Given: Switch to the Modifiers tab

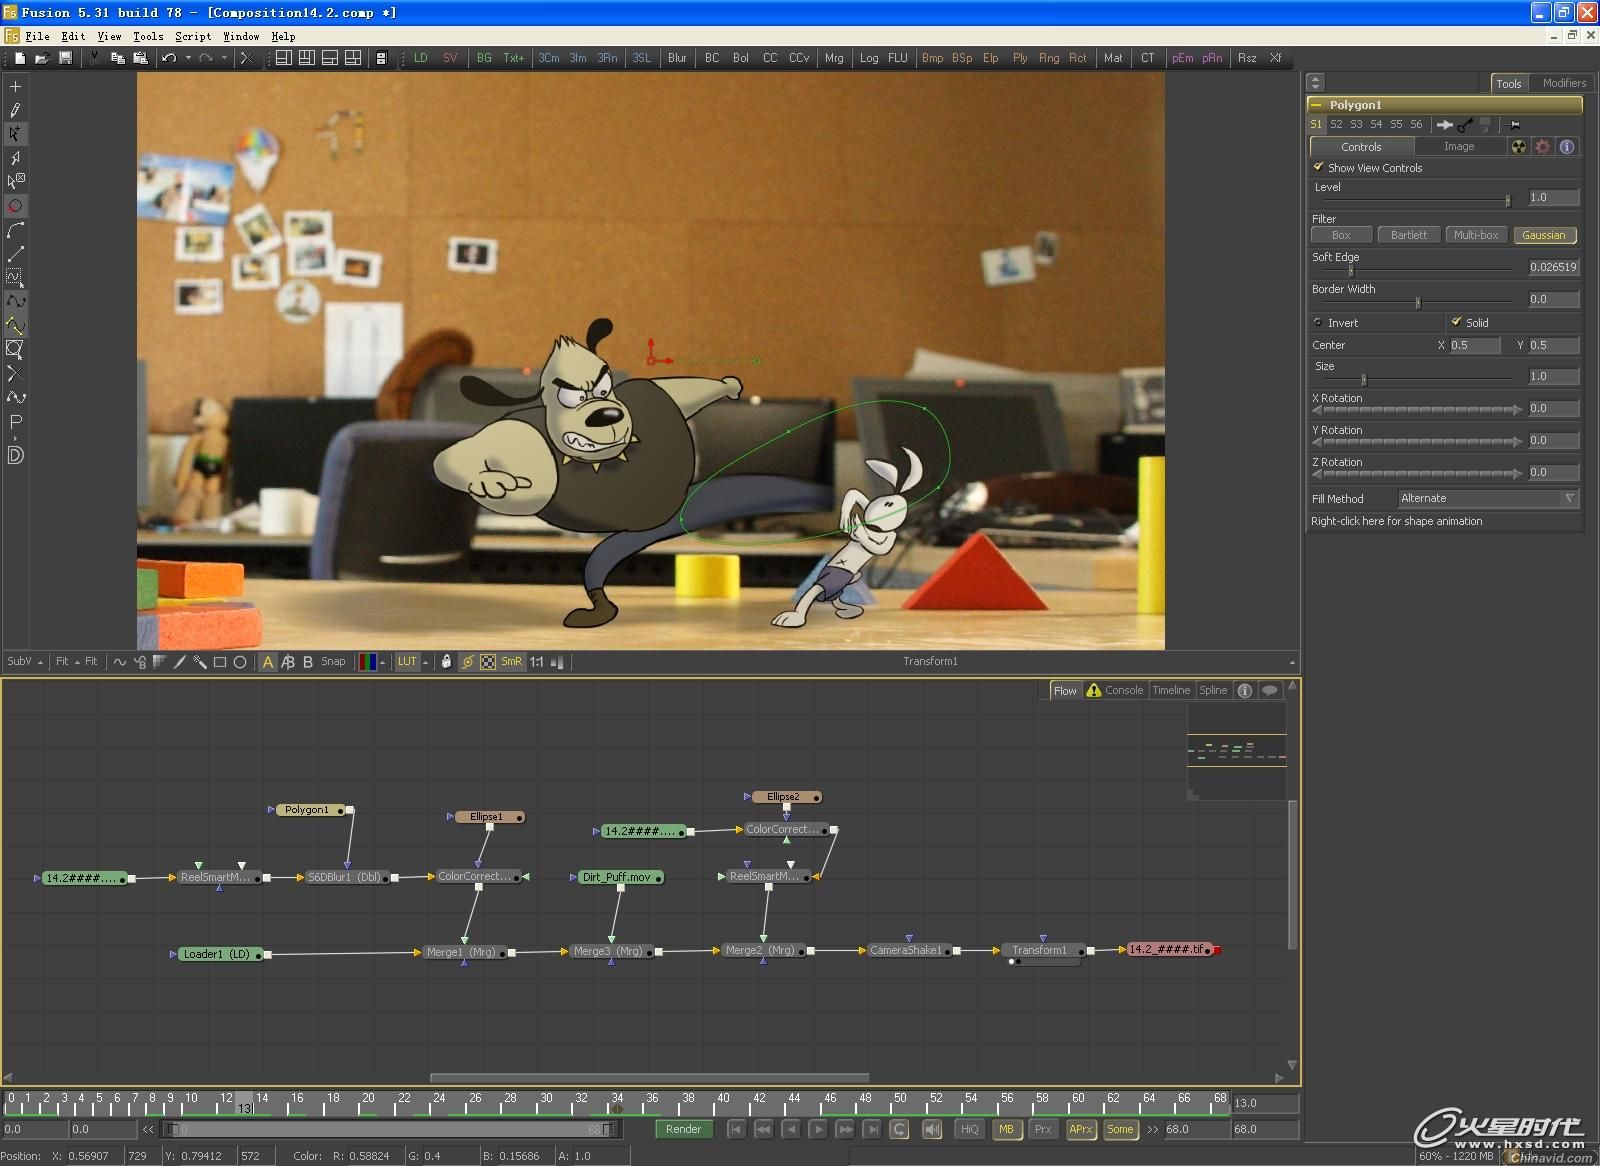Looking at the screenshot, I should point(1564,83).
